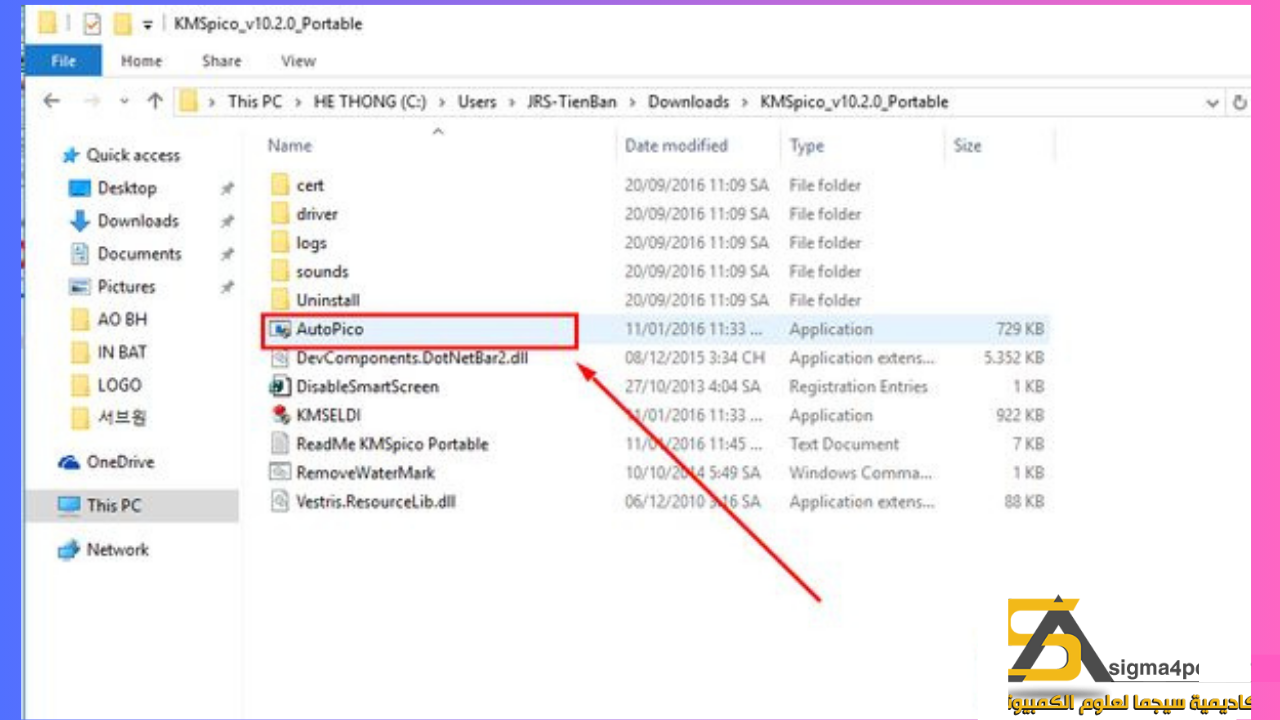The width and height of the screenshot is (1280, 720).
Task: Click the Registration Entries type cell
Action: 859,386
